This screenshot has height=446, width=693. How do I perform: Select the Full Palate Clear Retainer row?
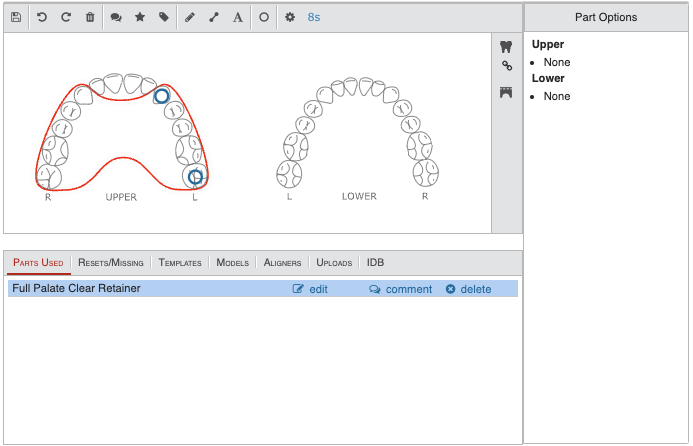point(263,289)
